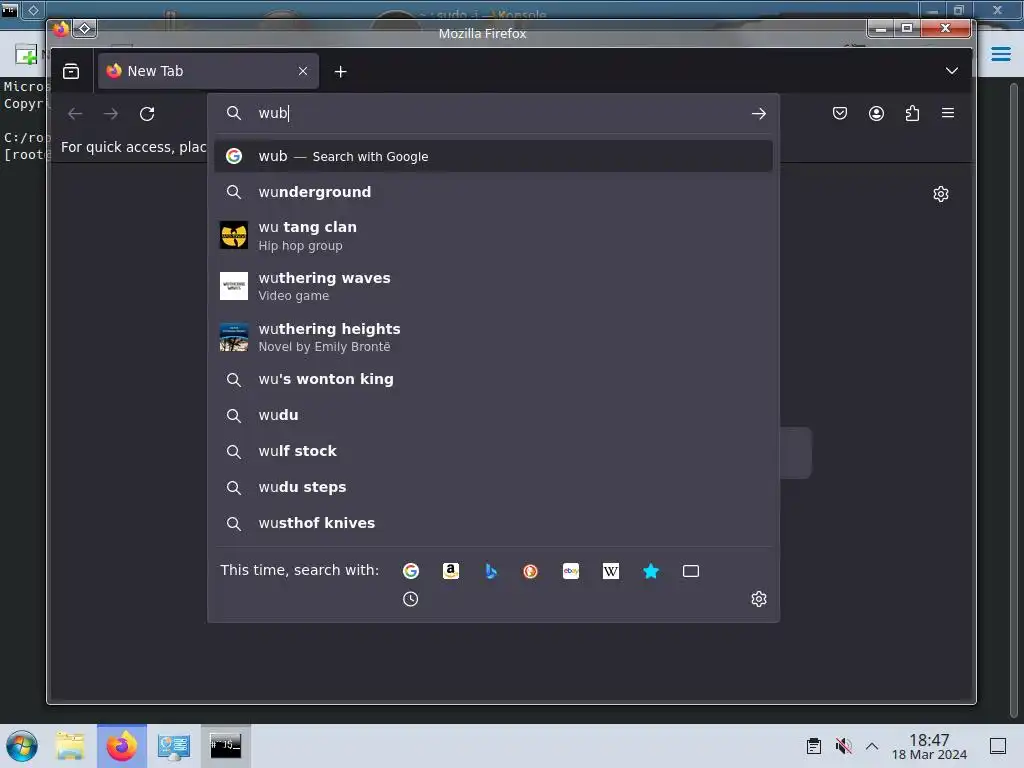The width and height of the screenshot is (1024, 768).
Task: Open the Windows-style Start menu
Action: click(x=22, y=746)
